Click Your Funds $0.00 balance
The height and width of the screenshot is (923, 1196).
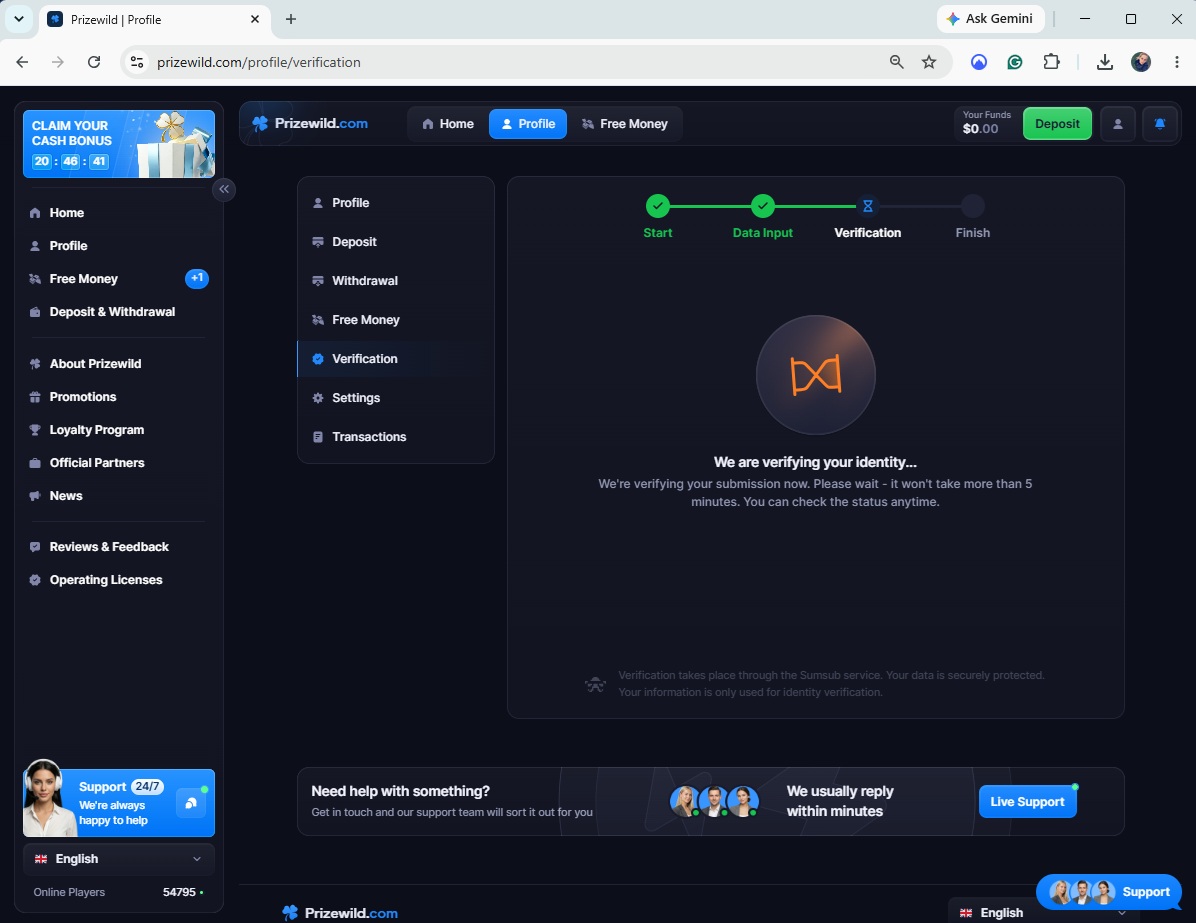(985, 123)
